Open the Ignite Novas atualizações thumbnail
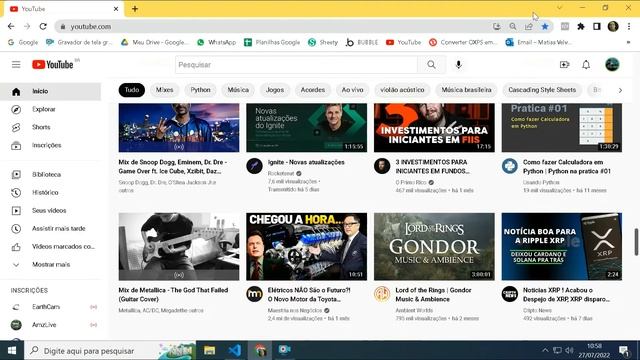The height and width of the screenshot is (360, 640). coord(307,127)
